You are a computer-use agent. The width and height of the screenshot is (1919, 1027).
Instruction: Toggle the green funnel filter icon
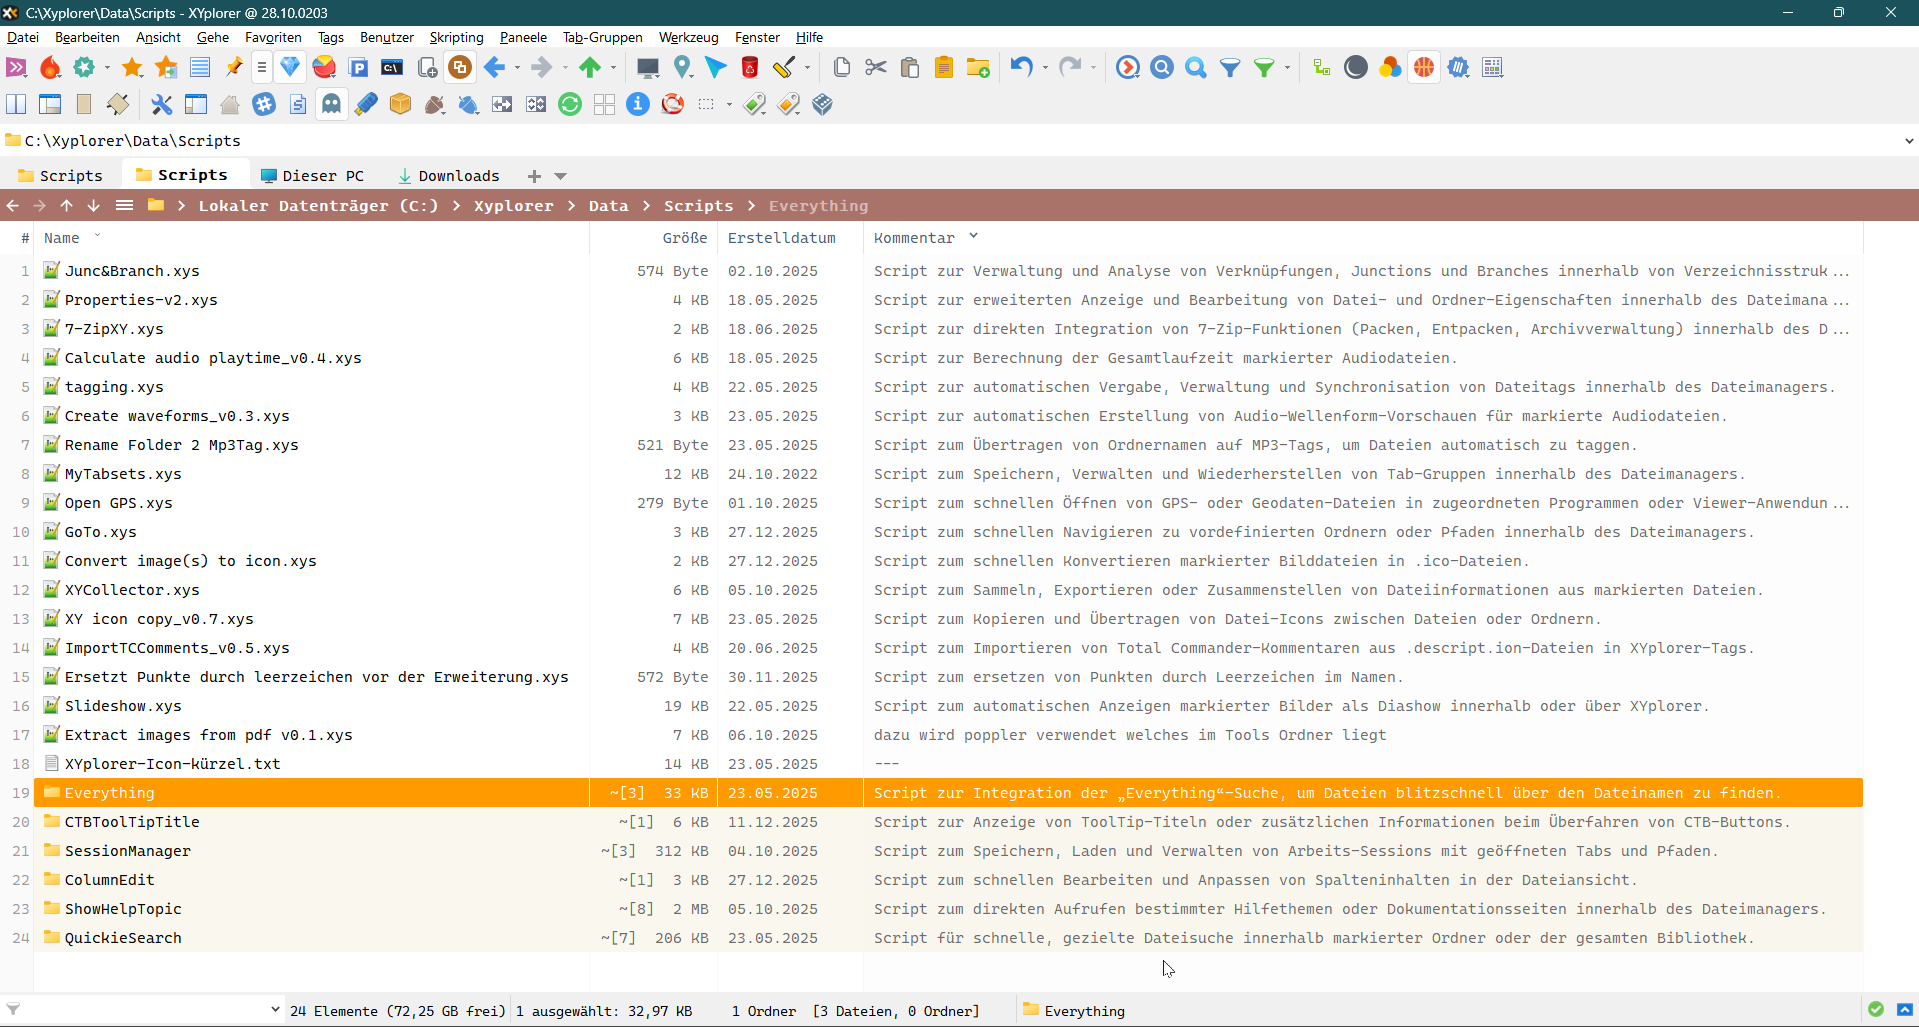[1264, 68]
